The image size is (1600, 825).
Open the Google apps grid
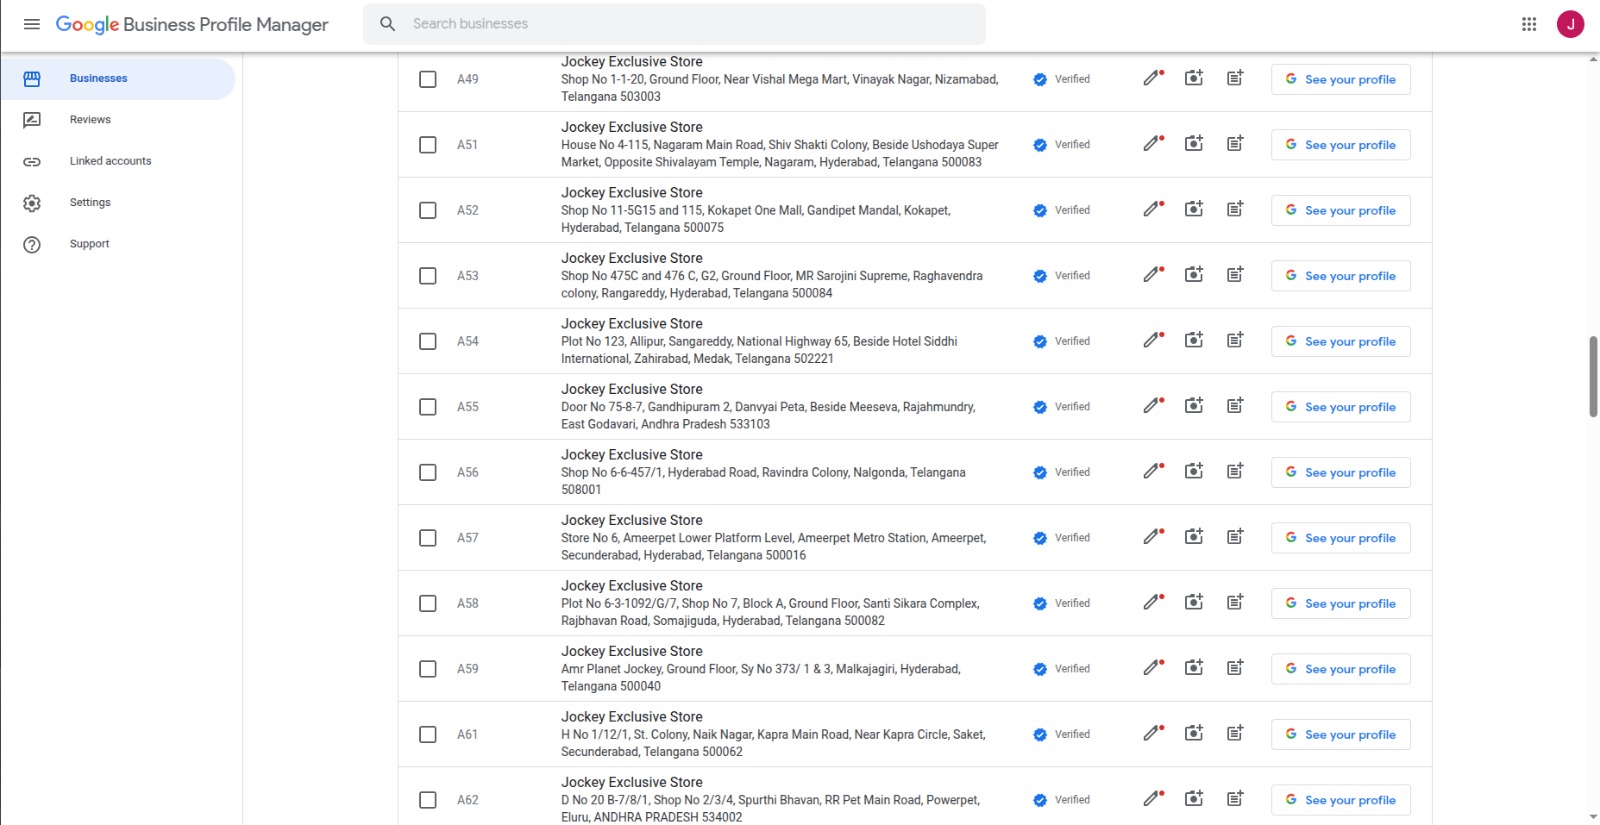1528,24
